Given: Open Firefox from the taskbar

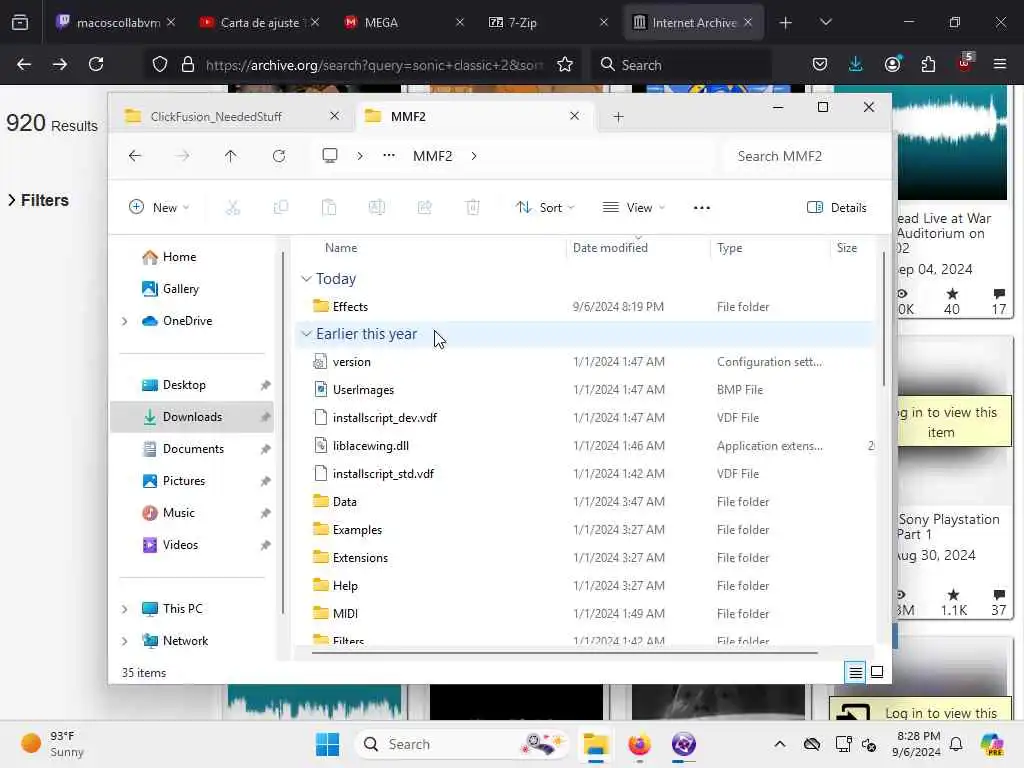Looking at the screenshot, I should point(639,744).
